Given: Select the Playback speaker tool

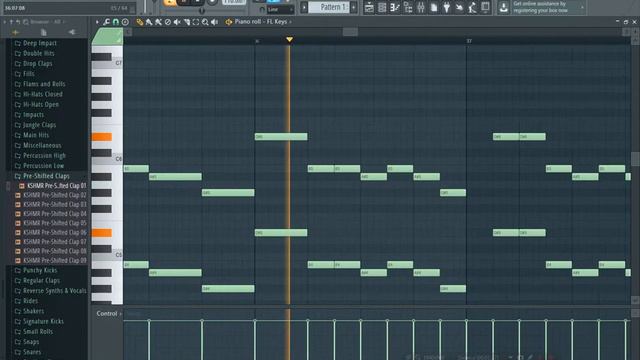Looking at the screenshot, I should [x=215, y=22].
